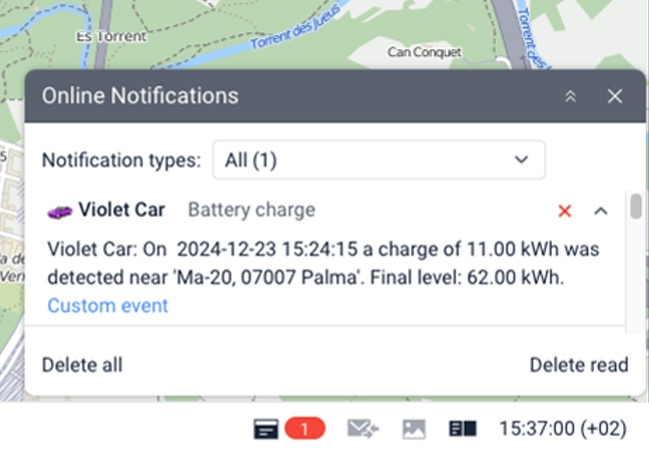Click the Can Conquet label on map
The height and width of the screenshot is (454, 649).
point(424,50)
